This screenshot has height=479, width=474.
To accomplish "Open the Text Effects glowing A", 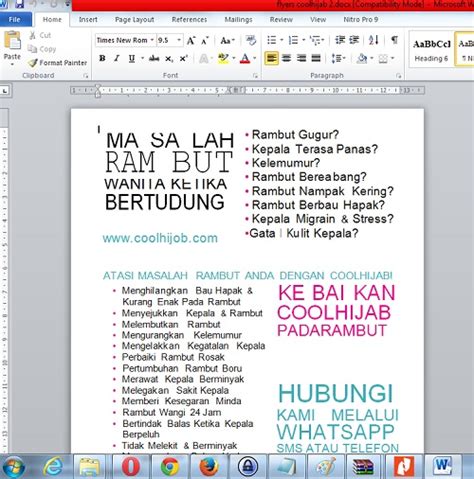I will [203, 59].
